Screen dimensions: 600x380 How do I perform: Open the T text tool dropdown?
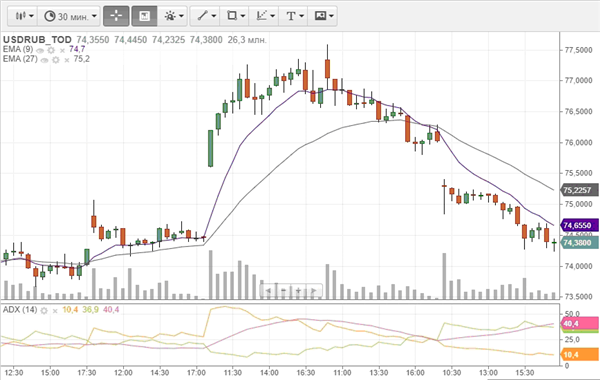294,16
